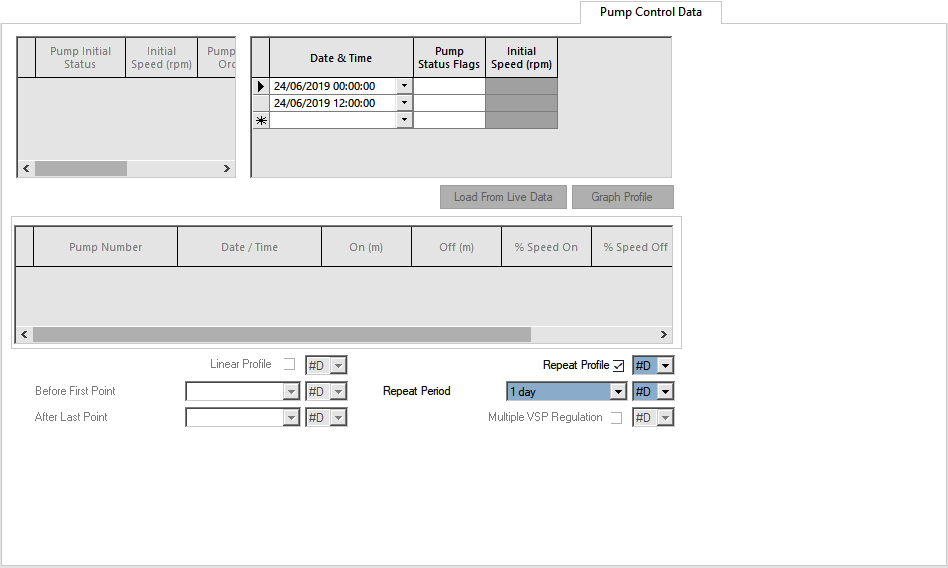
Task: Click Initial Speed (rpm) header in date table
Action: (521, 58)
